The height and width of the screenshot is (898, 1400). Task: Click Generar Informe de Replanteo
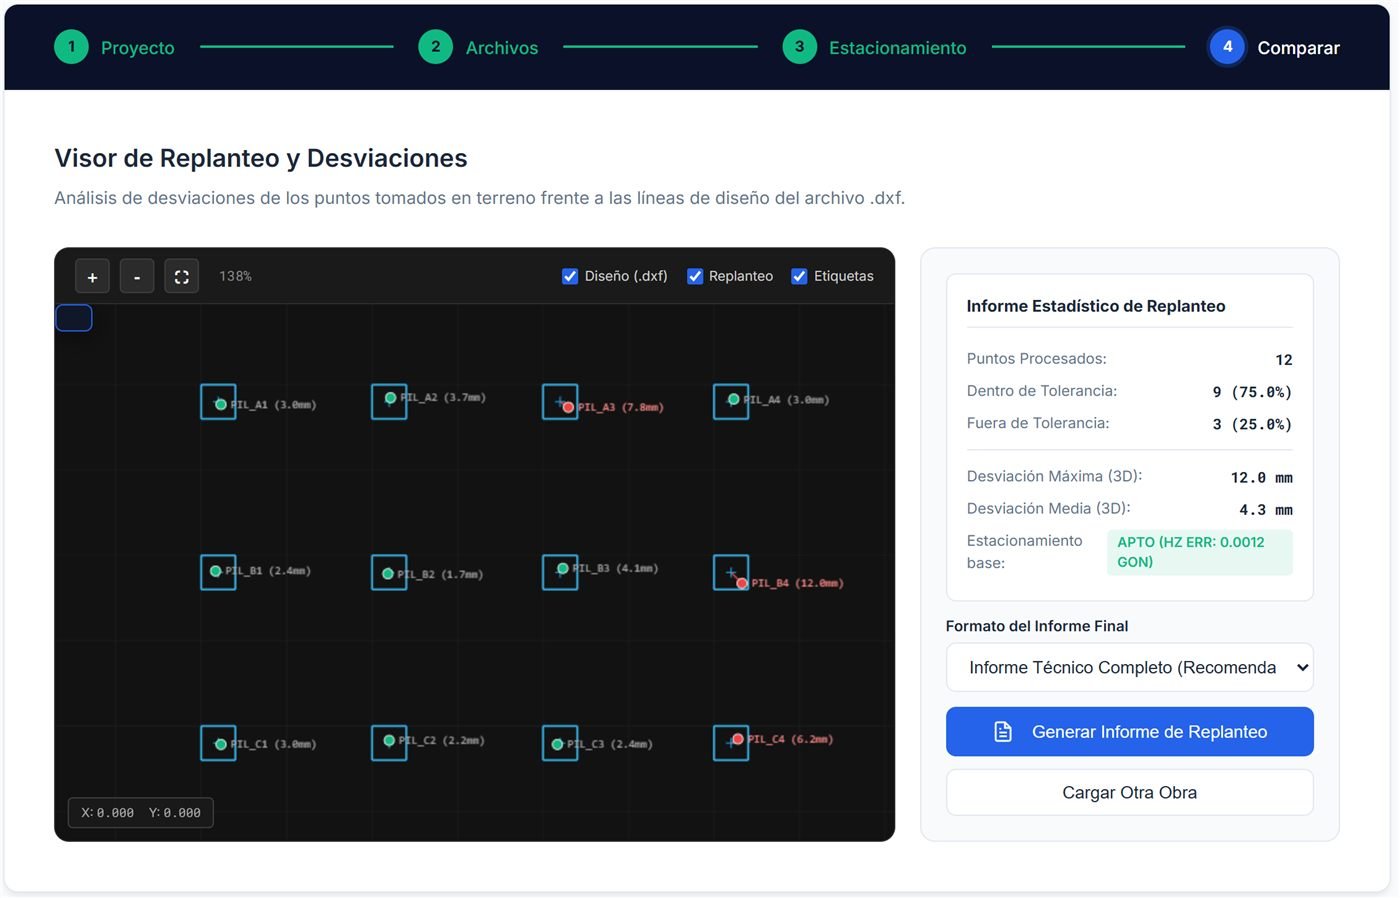[1129, 732]
